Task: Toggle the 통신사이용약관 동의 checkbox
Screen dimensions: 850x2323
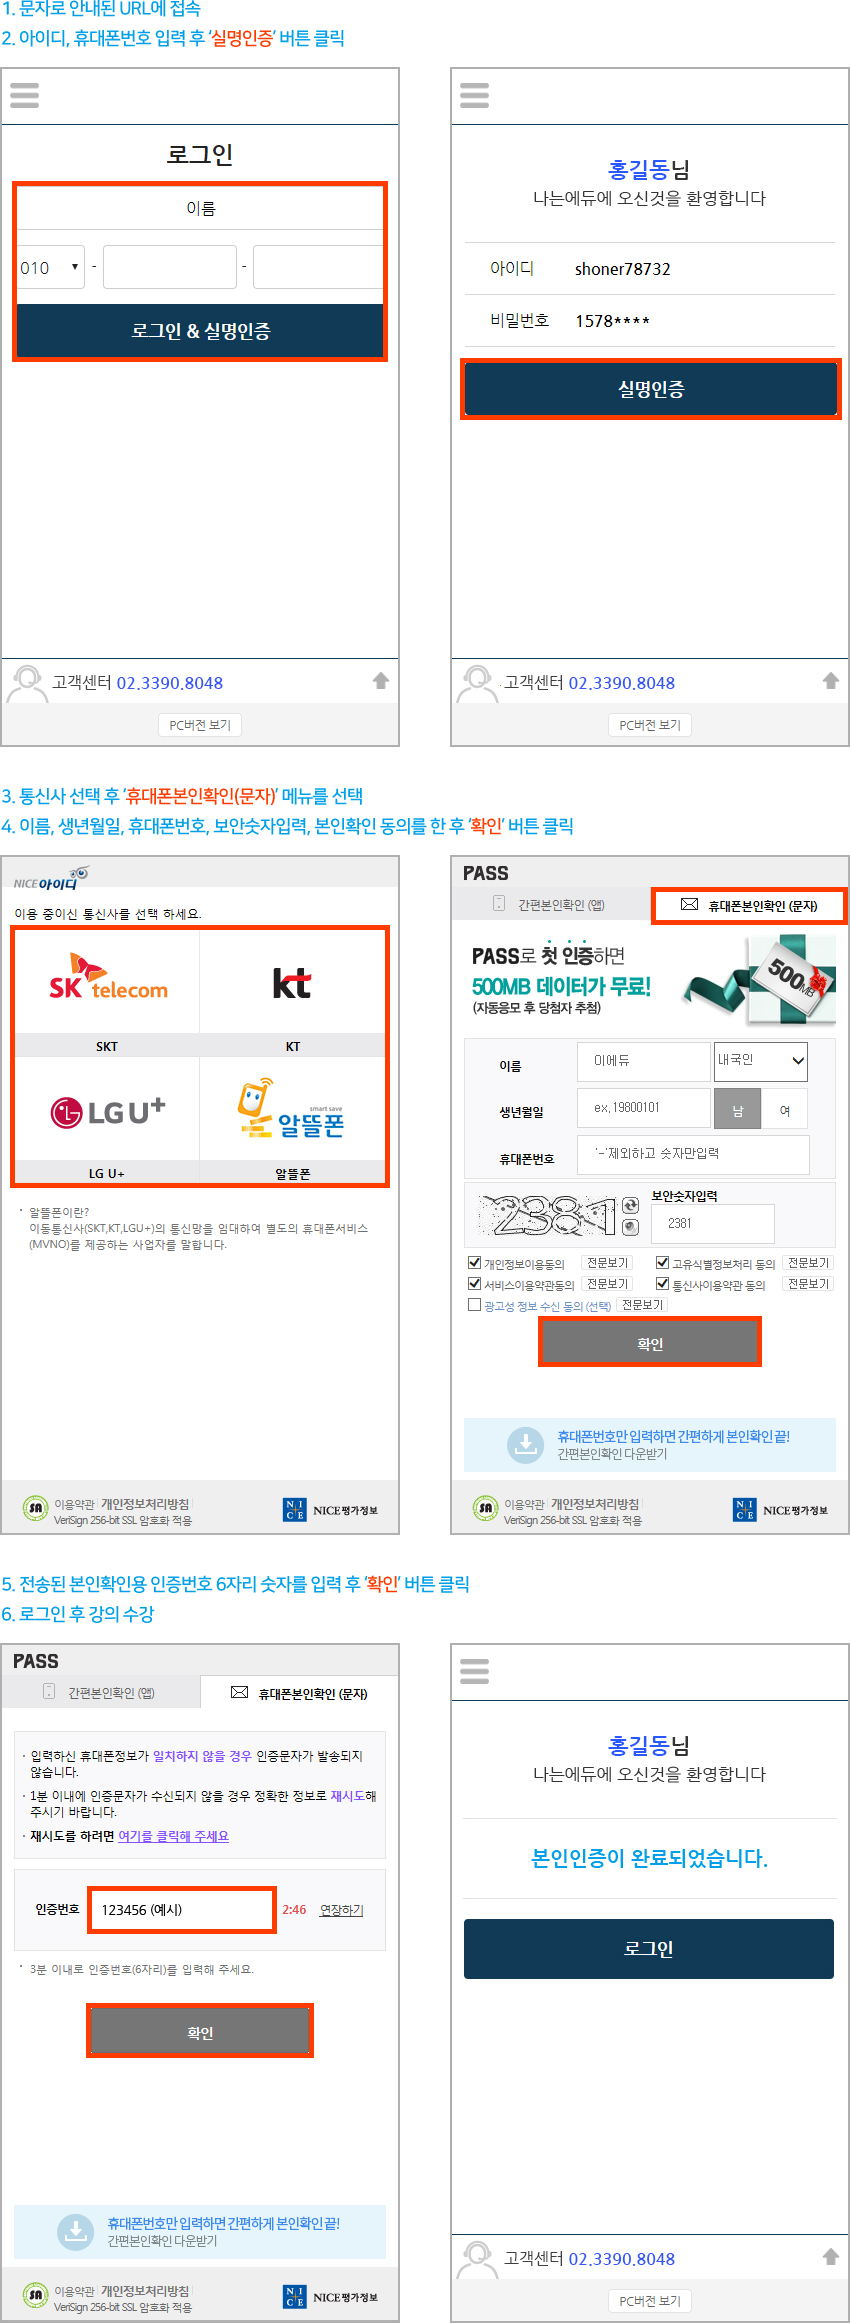Action: pos(662,1284)
